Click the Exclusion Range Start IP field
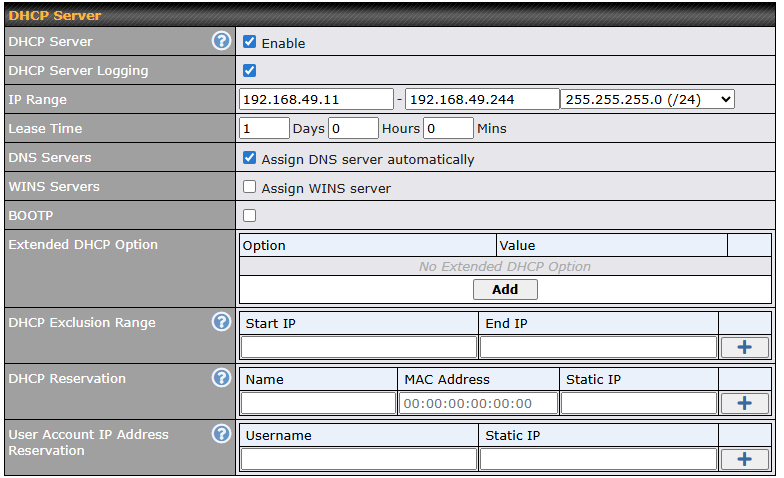784x478 pixels. tap(359, 347)
